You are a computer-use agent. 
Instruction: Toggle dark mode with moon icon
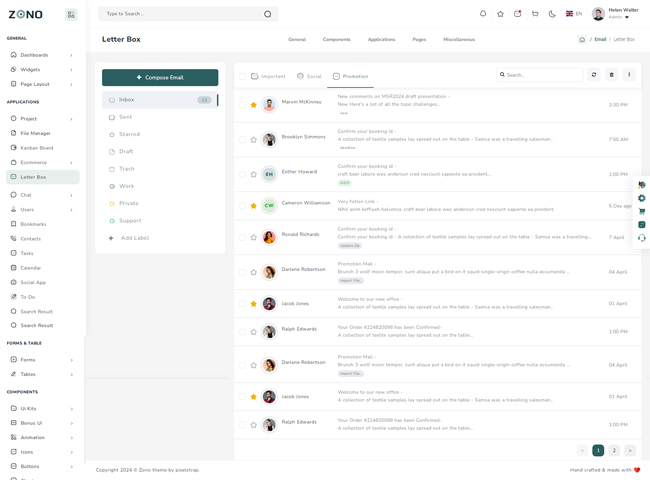click(552, 14)
